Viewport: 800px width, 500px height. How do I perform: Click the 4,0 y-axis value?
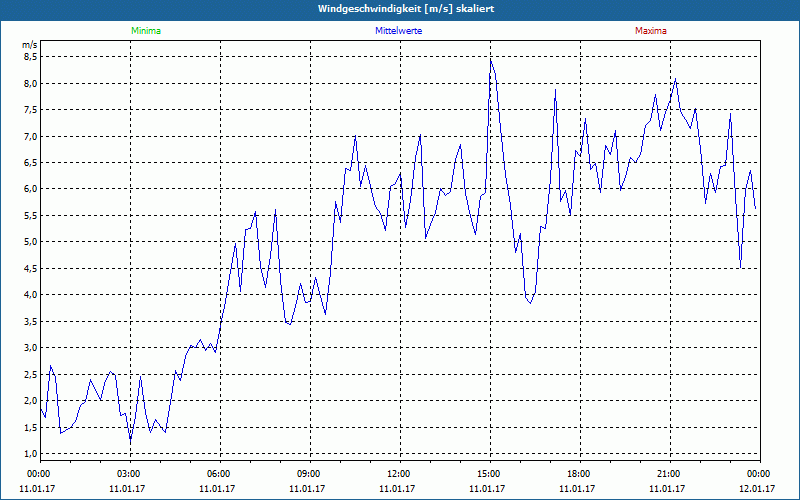(31, 295)
